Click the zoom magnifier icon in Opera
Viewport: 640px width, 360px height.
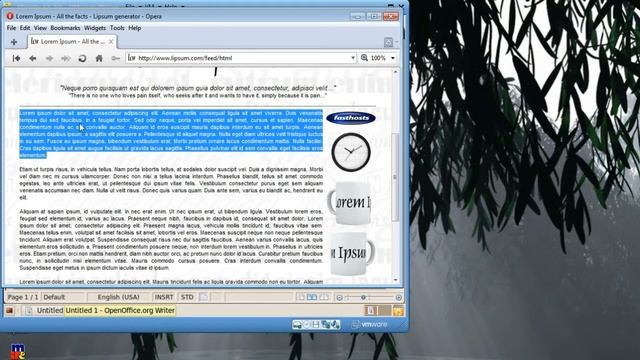[x=364, y=58]
